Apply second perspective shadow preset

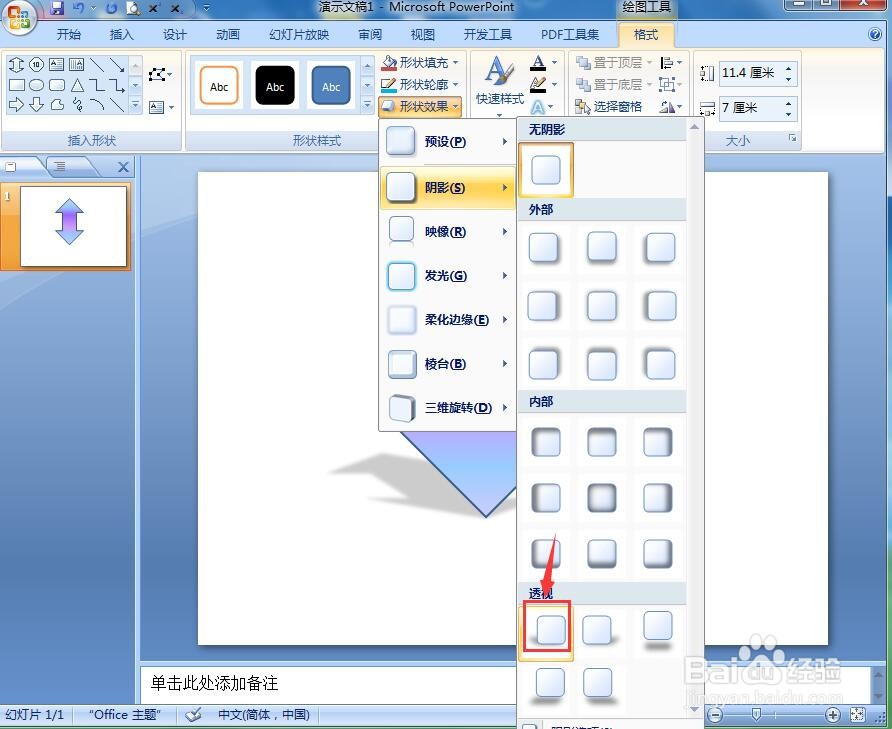(598, 631)
